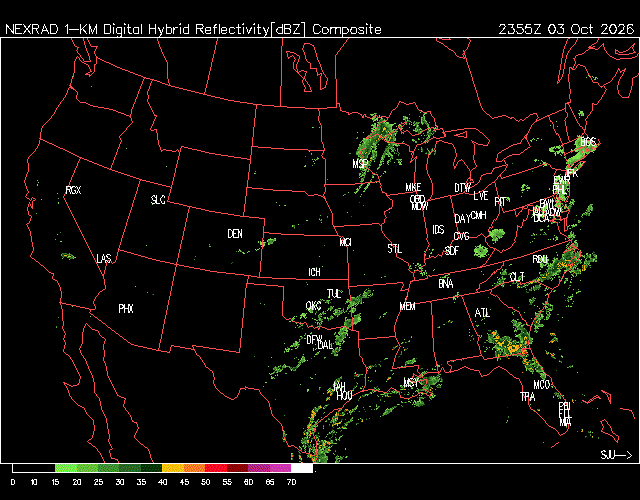Click the dark red 55-60 dBZ legend swatch
This screenshot has width=640, height=500.
(x=238, y=468)
